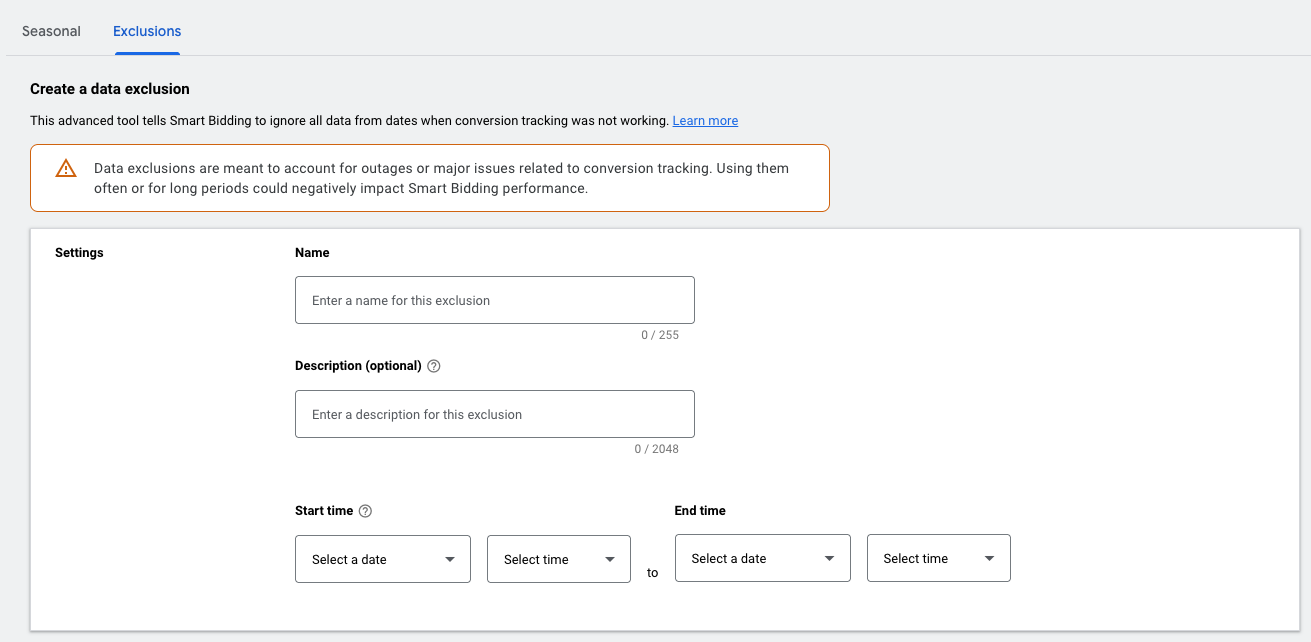Click the 'Description (optional)' label
This screenshot has height=642, width=1311.
pyautogui.click(x=358, y=366)
